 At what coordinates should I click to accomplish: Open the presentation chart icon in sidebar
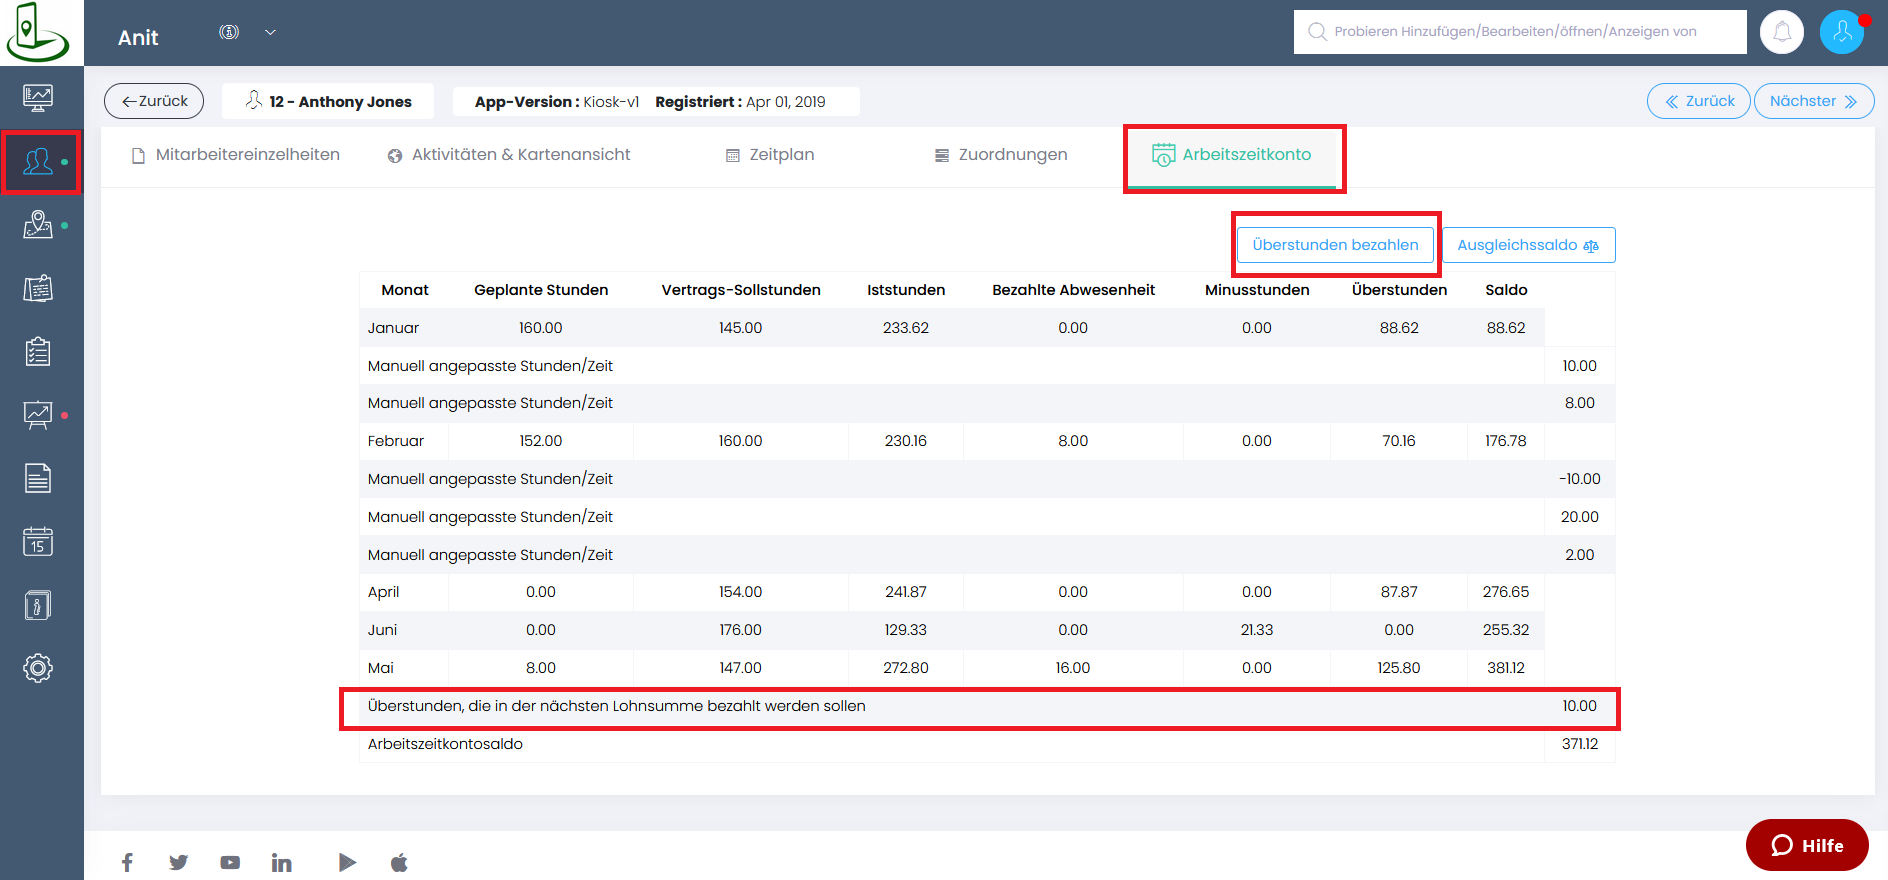38,414
